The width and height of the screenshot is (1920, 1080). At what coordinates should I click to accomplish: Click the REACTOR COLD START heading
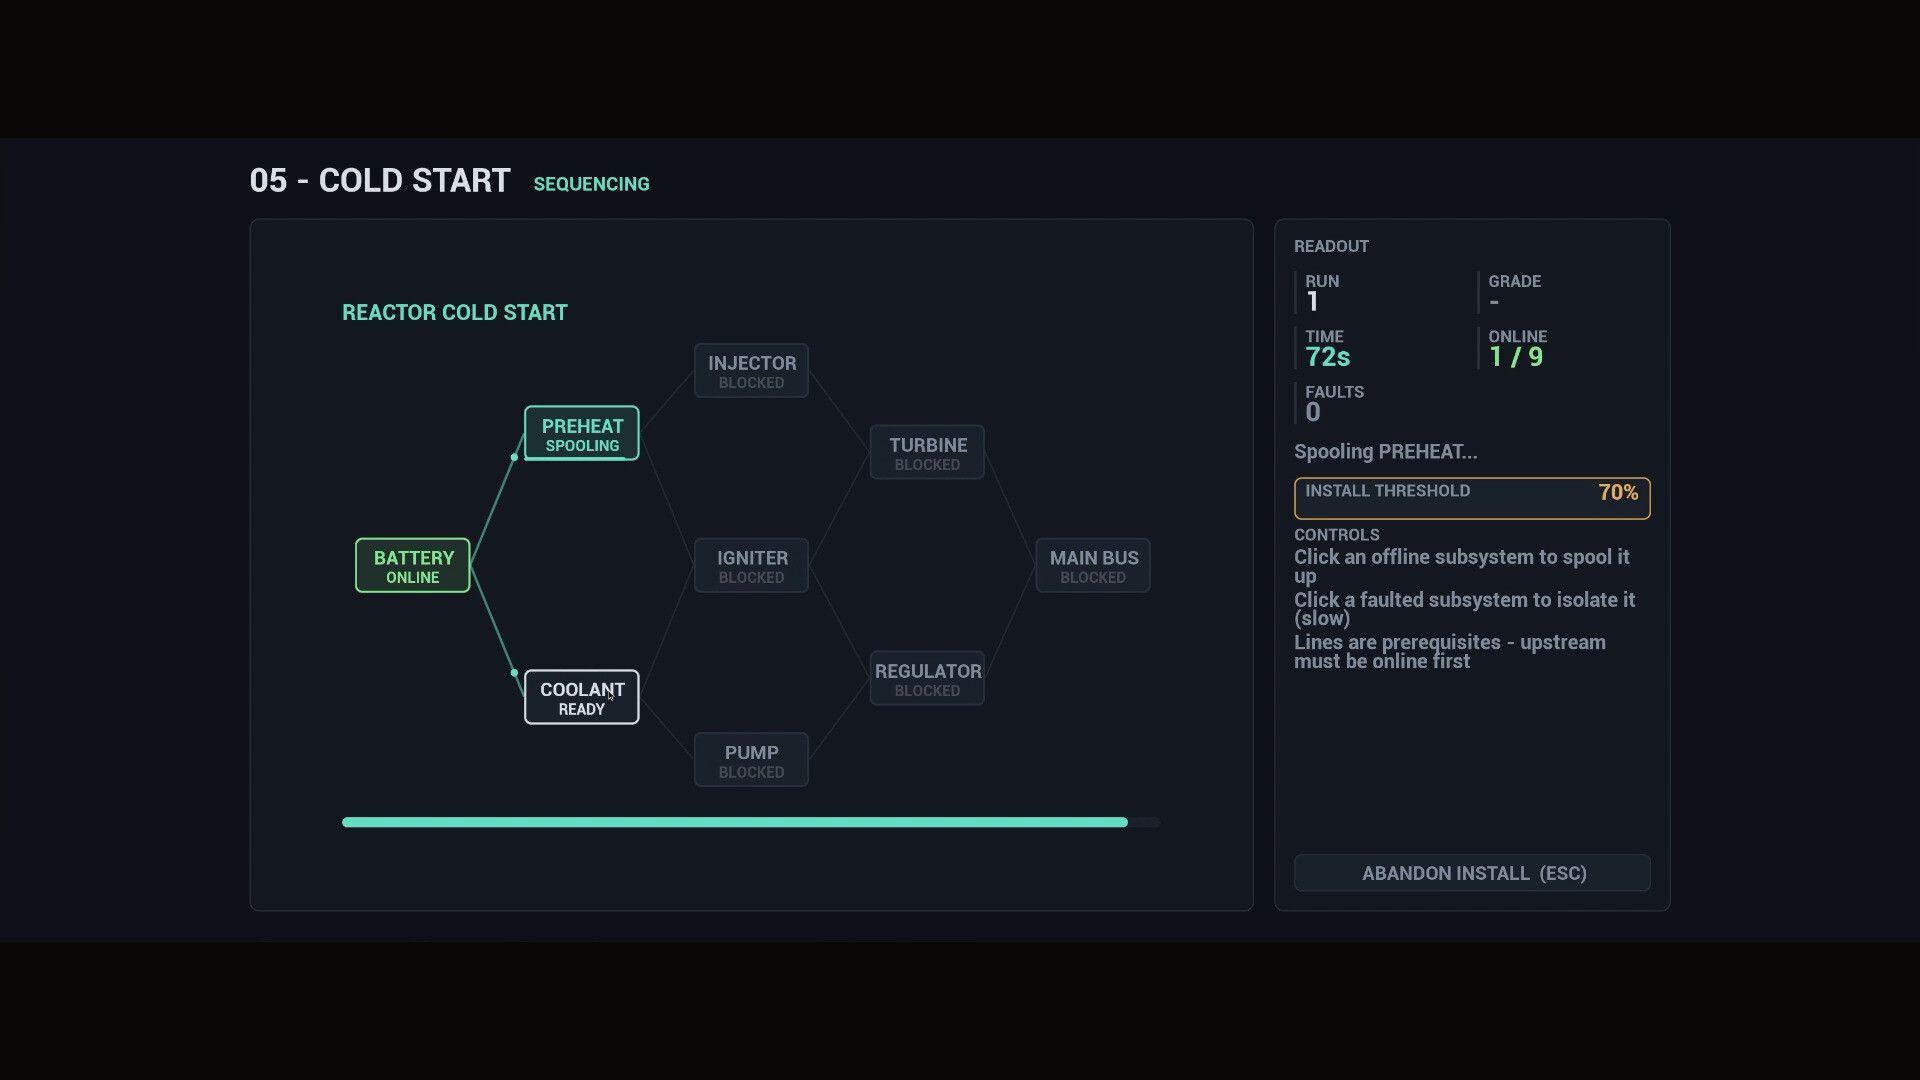point(455,313)
